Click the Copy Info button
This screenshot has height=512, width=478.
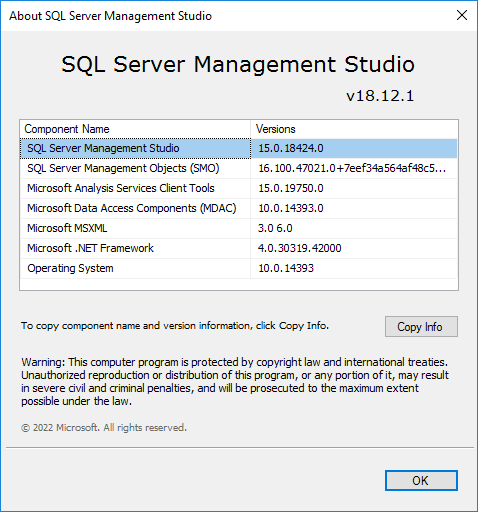point(421,327)
